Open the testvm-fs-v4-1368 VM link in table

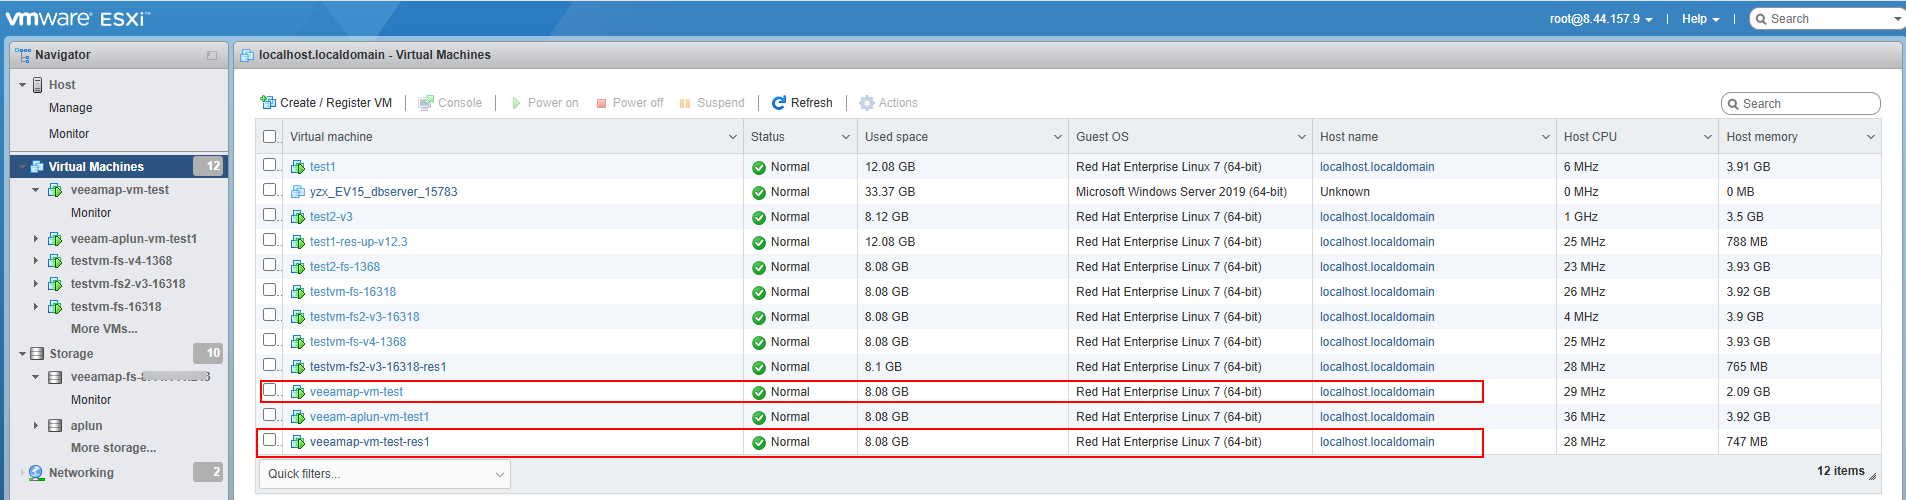pyautogui.click(x=358, y=342)
